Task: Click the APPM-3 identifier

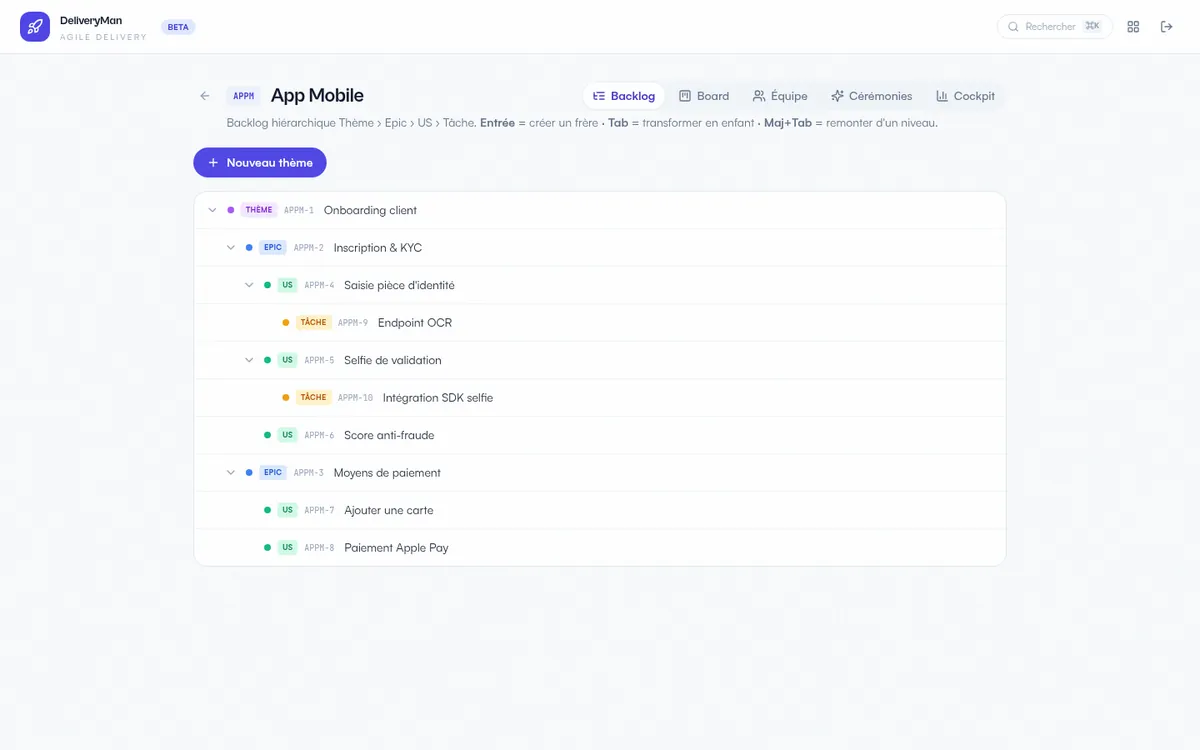Action: [x=309, y=473]
